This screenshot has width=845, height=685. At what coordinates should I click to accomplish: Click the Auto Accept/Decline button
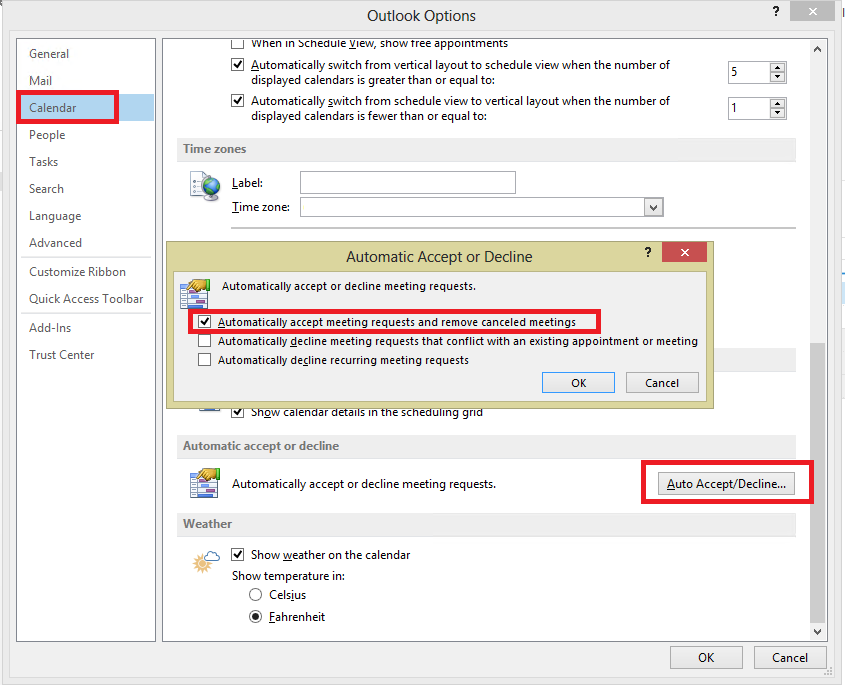pos(726,483)
